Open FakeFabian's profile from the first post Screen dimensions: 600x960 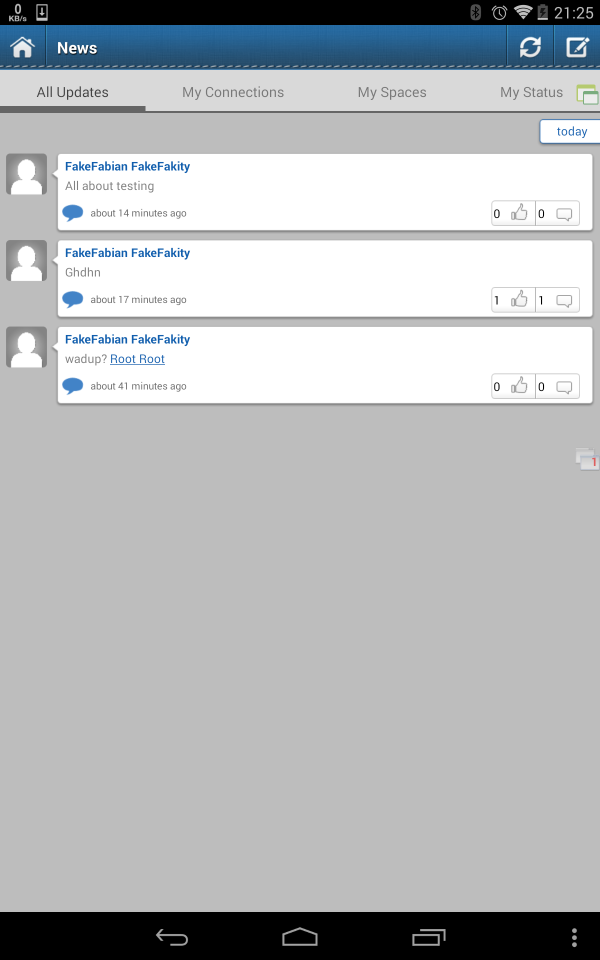(x=127, y=167)
